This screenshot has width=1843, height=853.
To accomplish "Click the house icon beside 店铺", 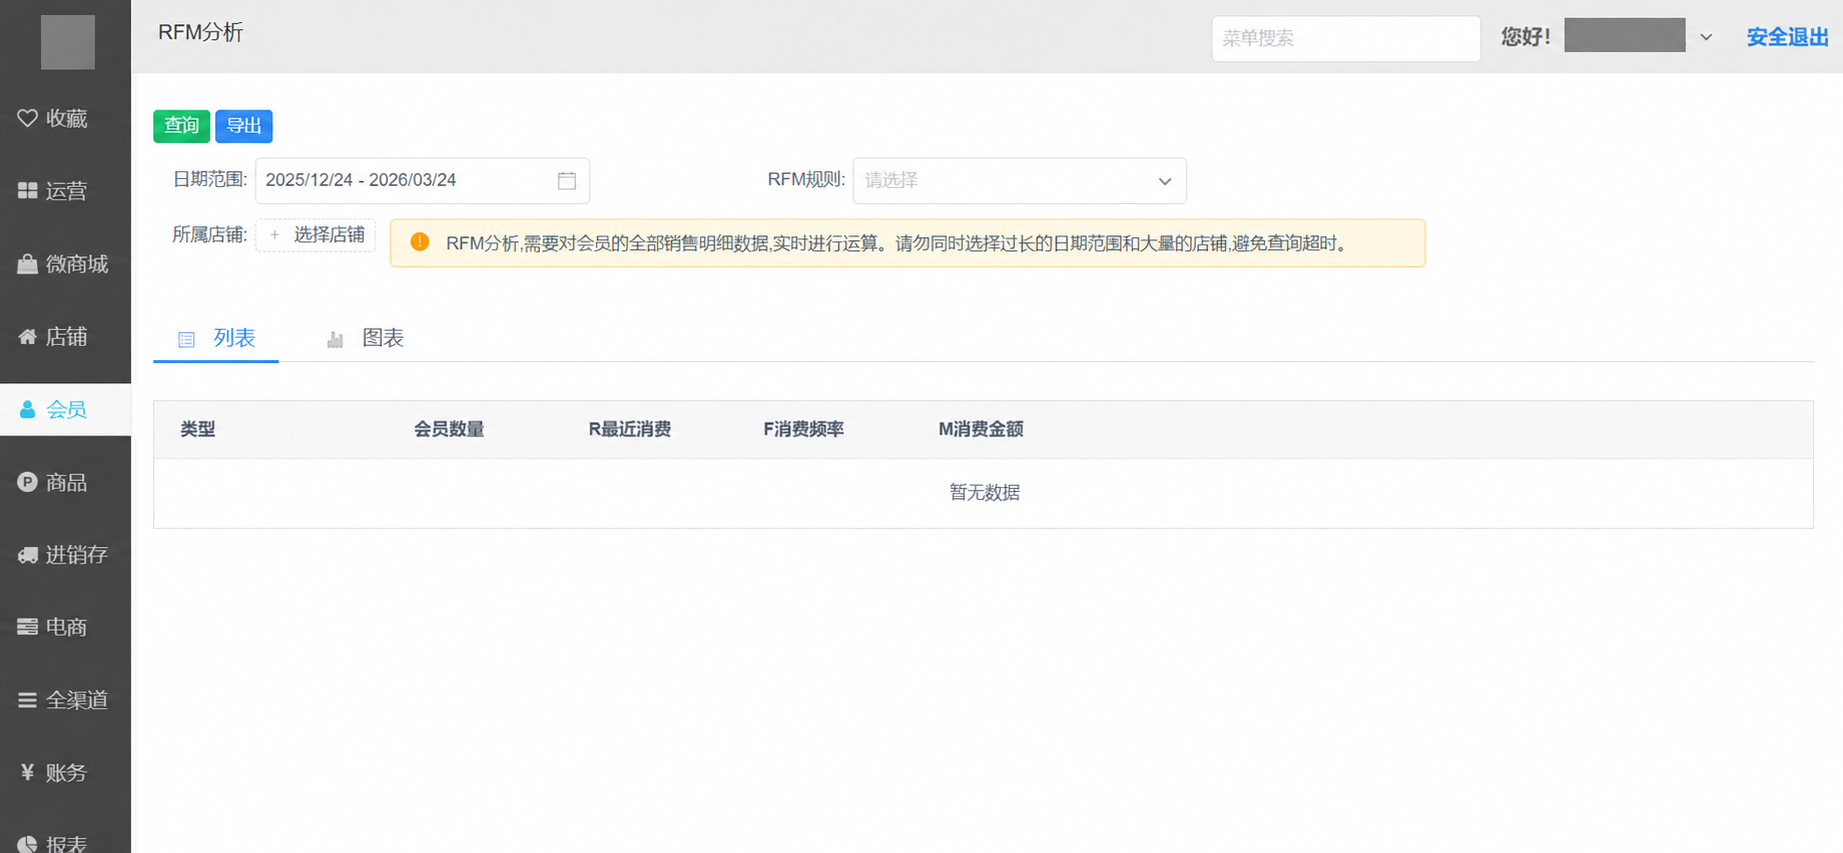I will coord(27,337).
